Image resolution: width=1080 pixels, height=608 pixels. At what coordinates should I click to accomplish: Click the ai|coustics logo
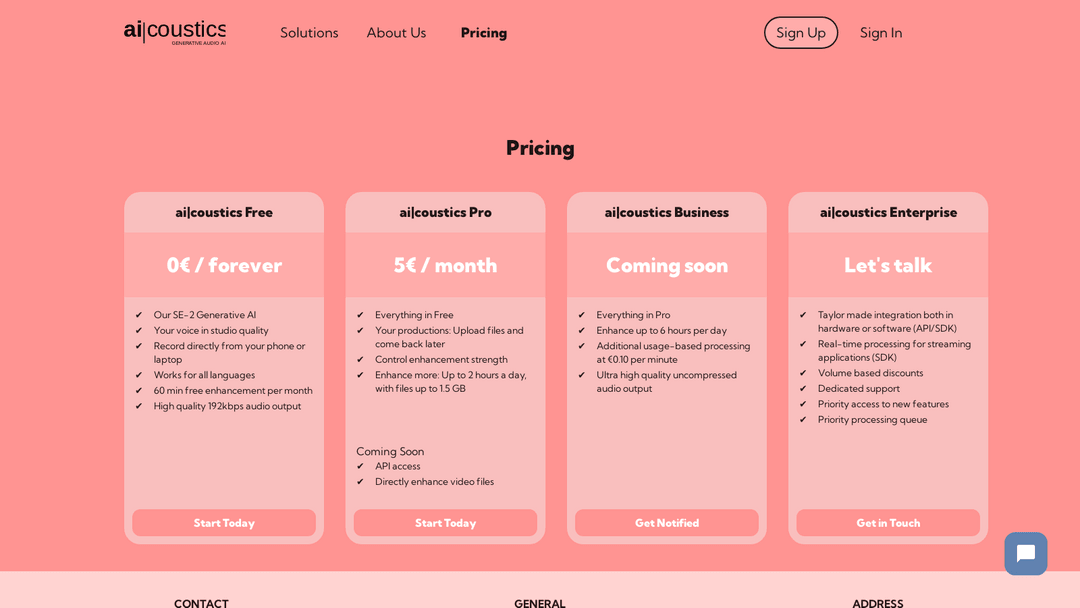pyautogui.click(x=175, y=32)
